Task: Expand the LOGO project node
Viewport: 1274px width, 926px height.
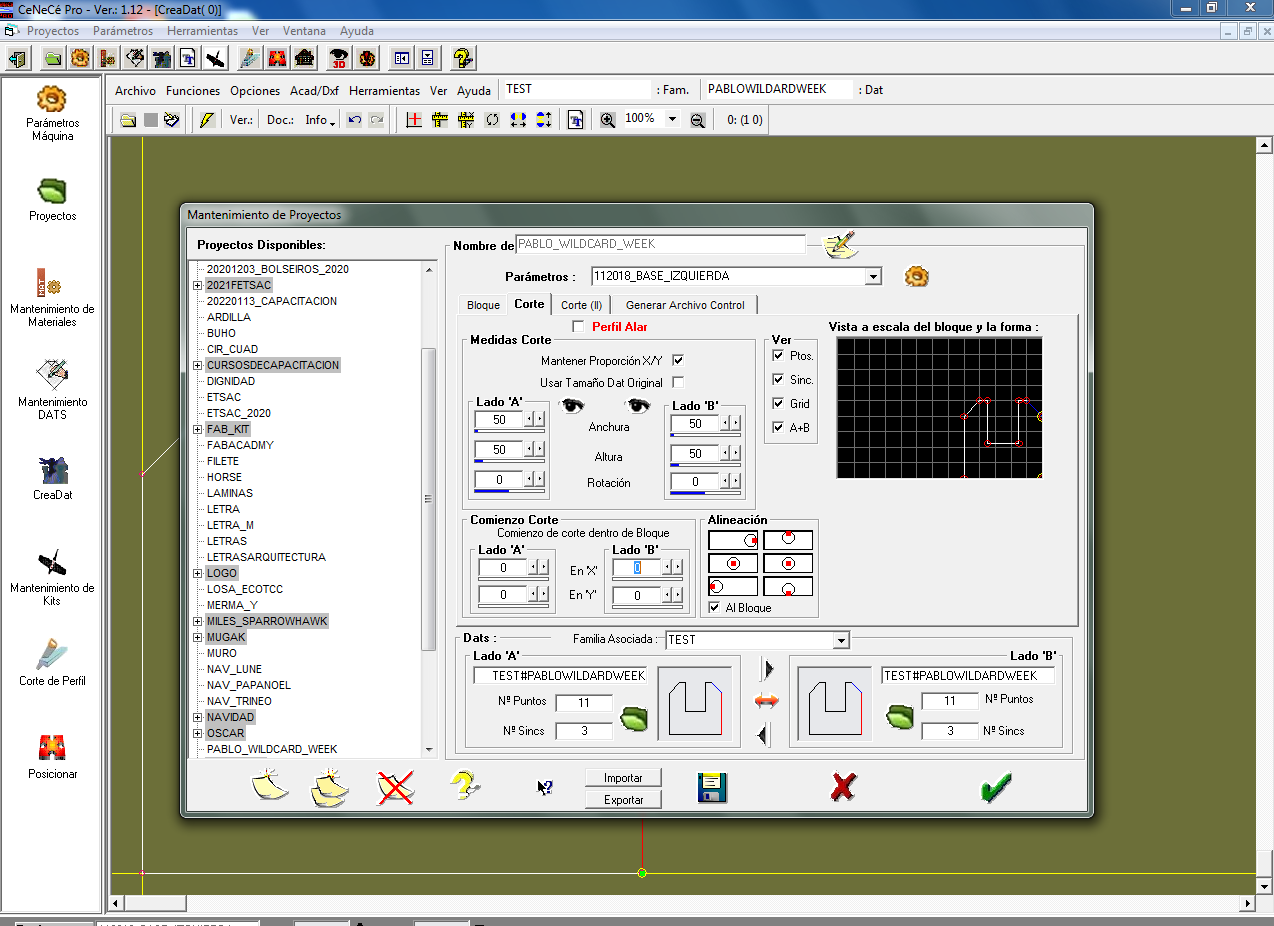Action: [x=198, y=573]
